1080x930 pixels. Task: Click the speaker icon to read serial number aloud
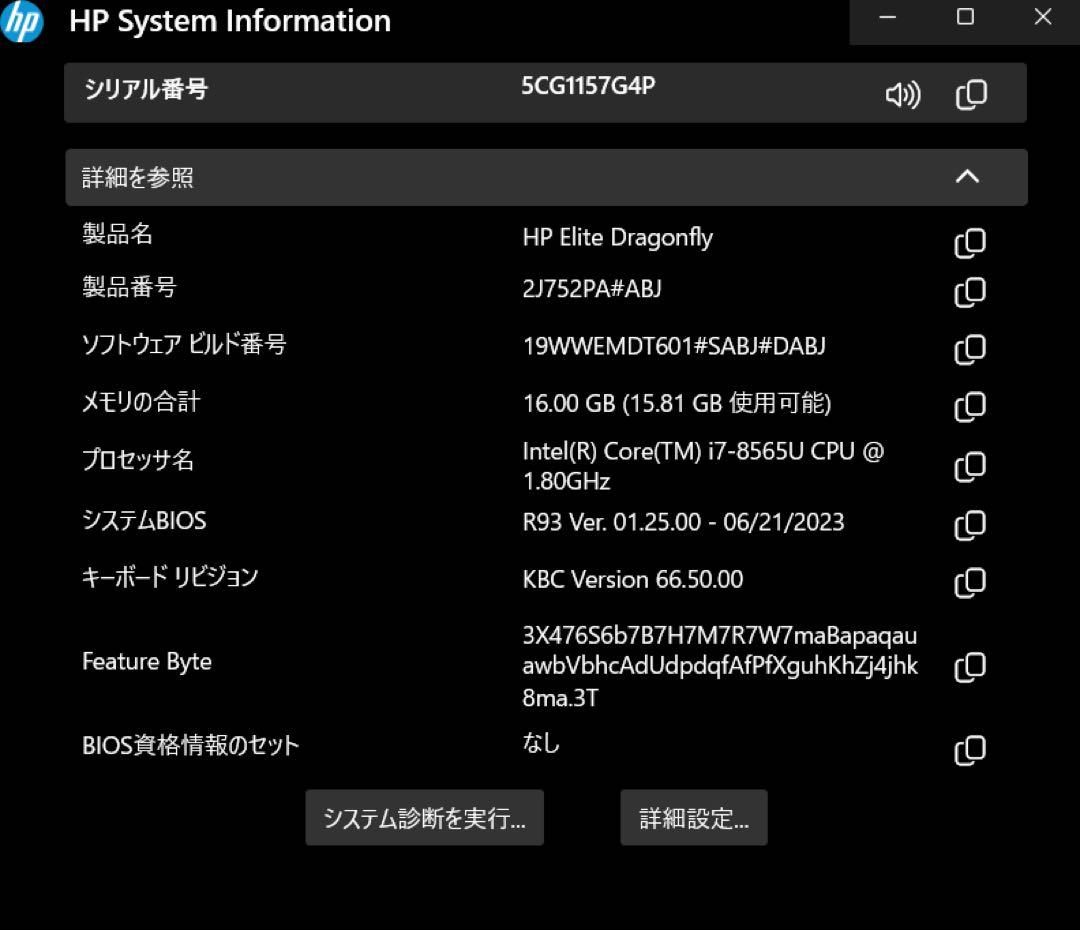(x=902, y=94)
